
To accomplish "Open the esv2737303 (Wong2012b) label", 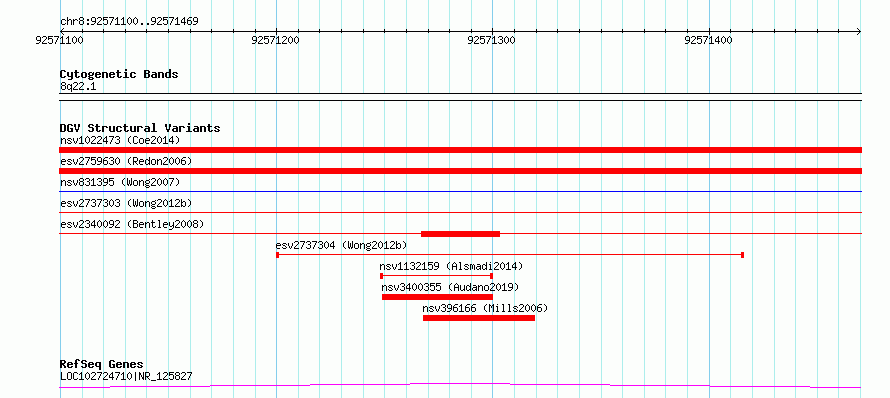I will 126,203.
